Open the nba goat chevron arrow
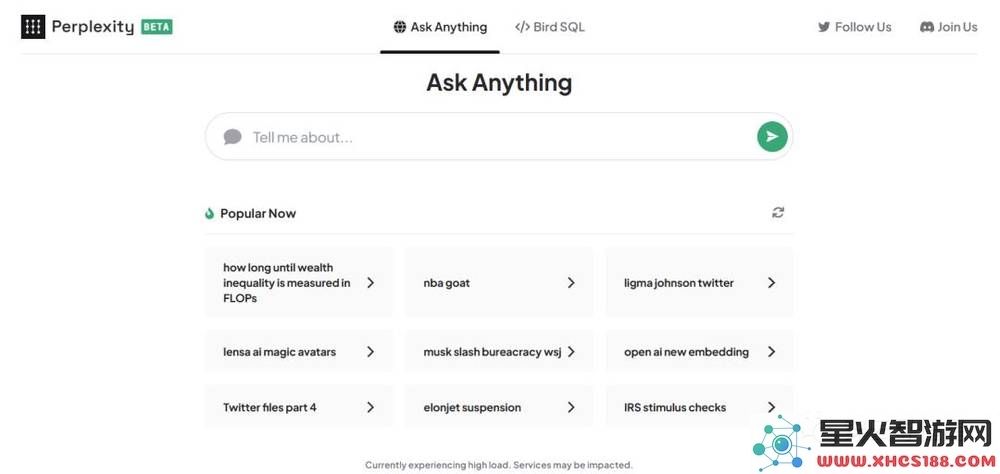The image size is (1000, 474). pos(571,283)
